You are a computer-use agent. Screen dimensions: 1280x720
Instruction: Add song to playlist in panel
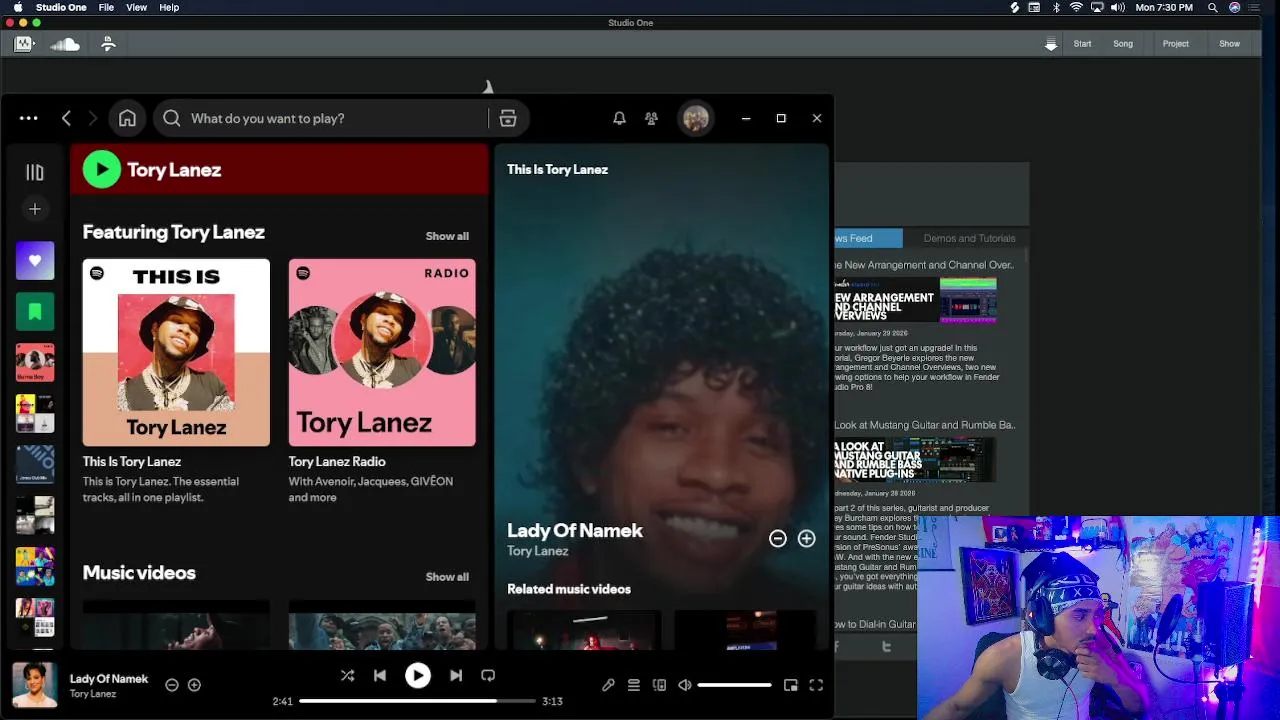[806, 538]
